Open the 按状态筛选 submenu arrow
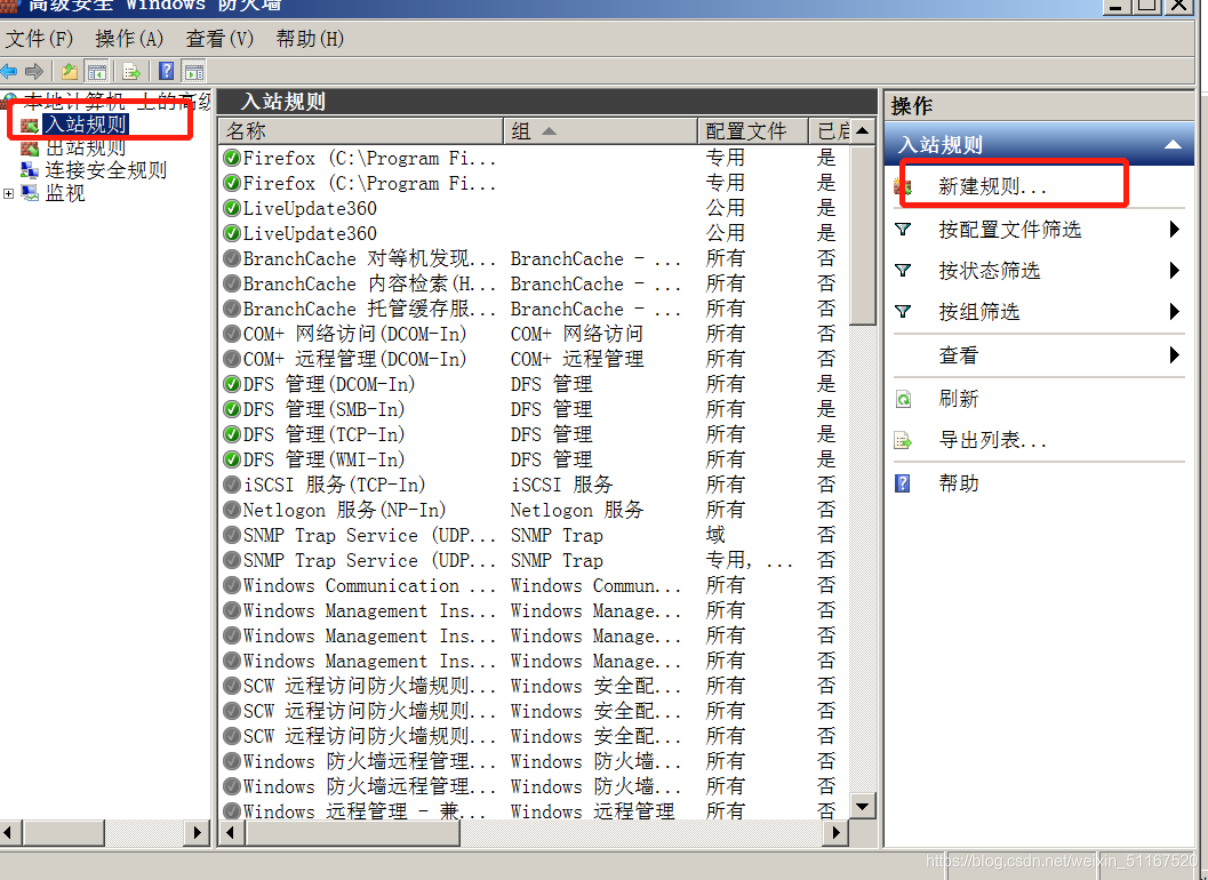Image resolution: width=1208 pixels, height=880 pixels. click(x=1174, y=270)
